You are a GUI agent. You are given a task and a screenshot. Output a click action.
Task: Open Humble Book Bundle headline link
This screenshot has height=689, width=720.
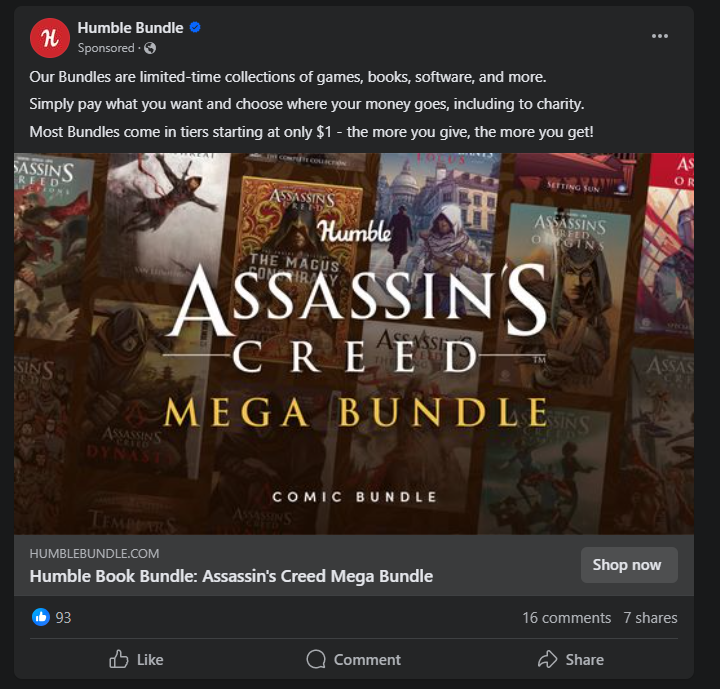pos(231,576)
